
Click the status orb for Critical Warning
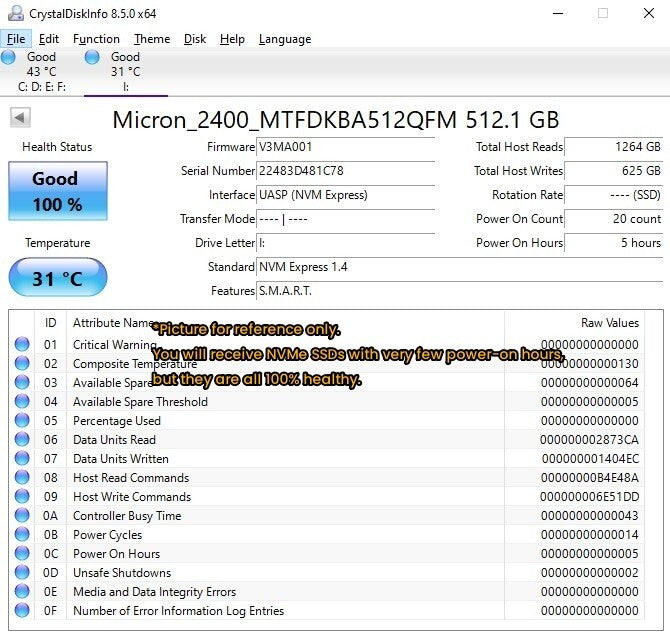(22, 344)
